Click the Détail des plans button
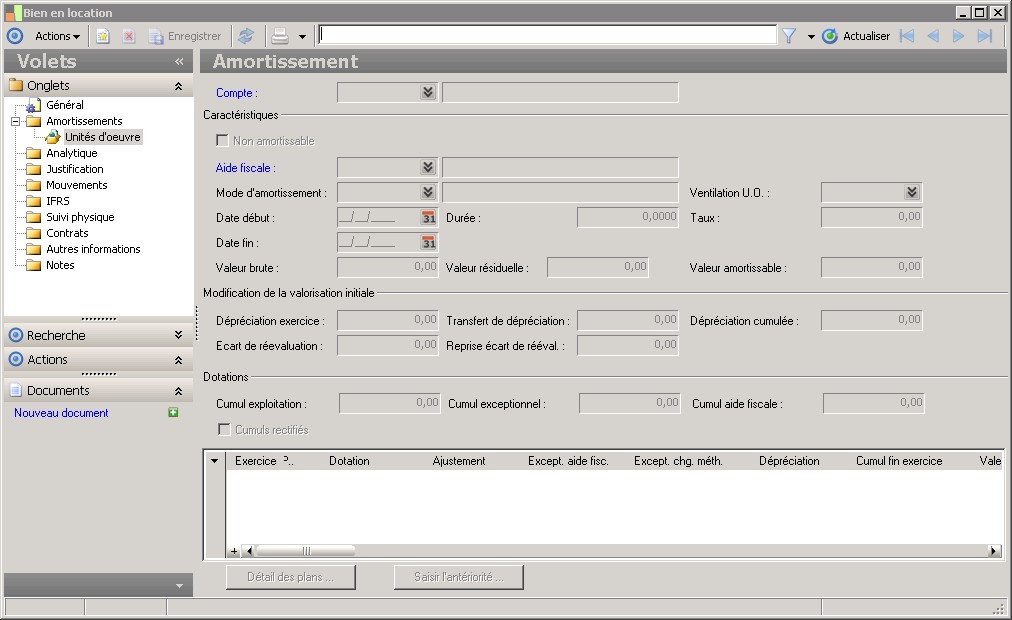Screen dimensions: 1012x620 [x=291, y=577]
